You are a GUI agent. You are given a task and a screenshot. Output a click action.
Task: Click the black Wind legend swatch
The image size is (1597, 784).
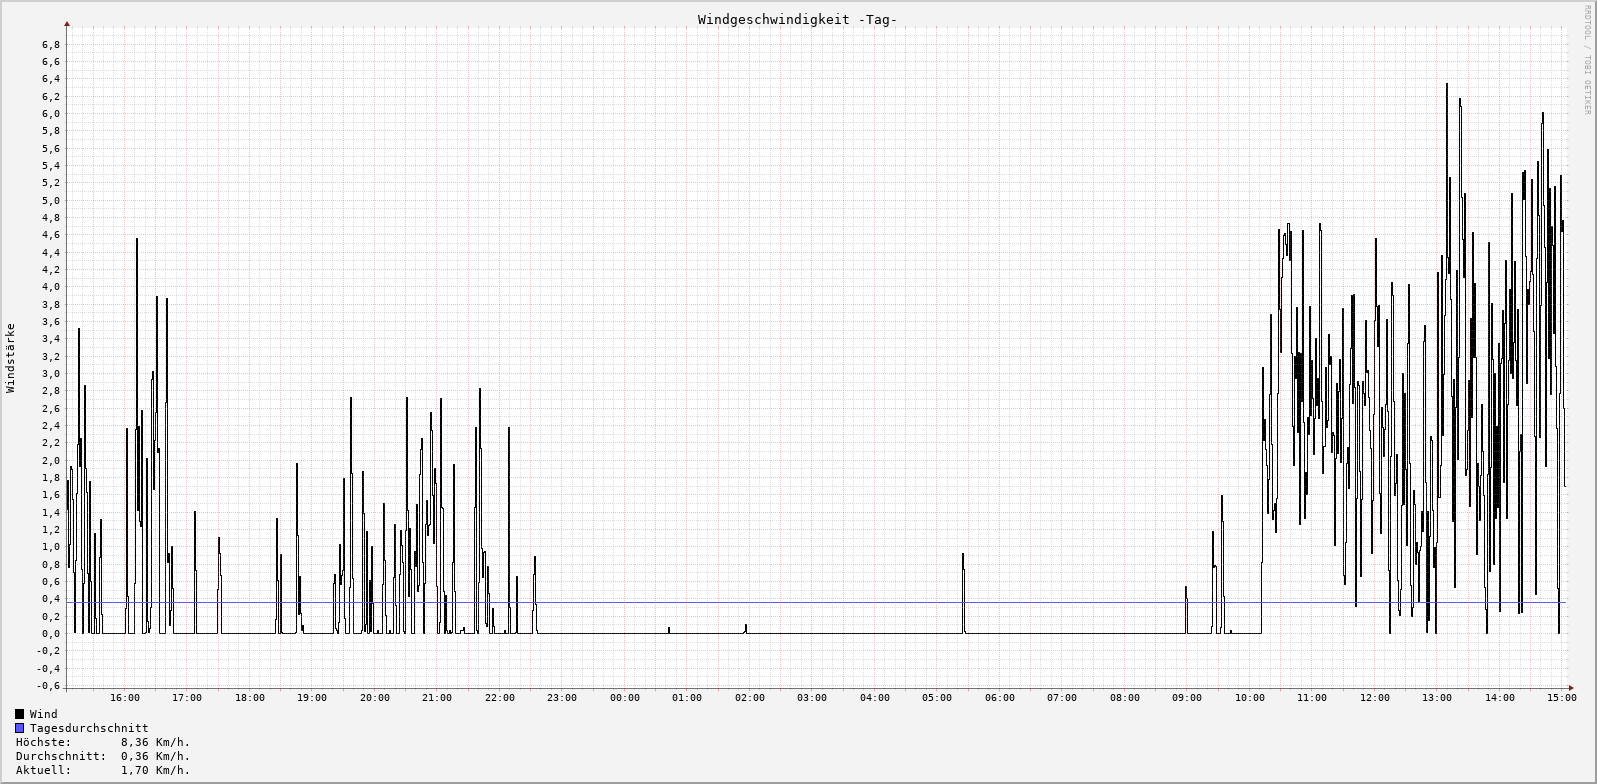click(19, 714)
